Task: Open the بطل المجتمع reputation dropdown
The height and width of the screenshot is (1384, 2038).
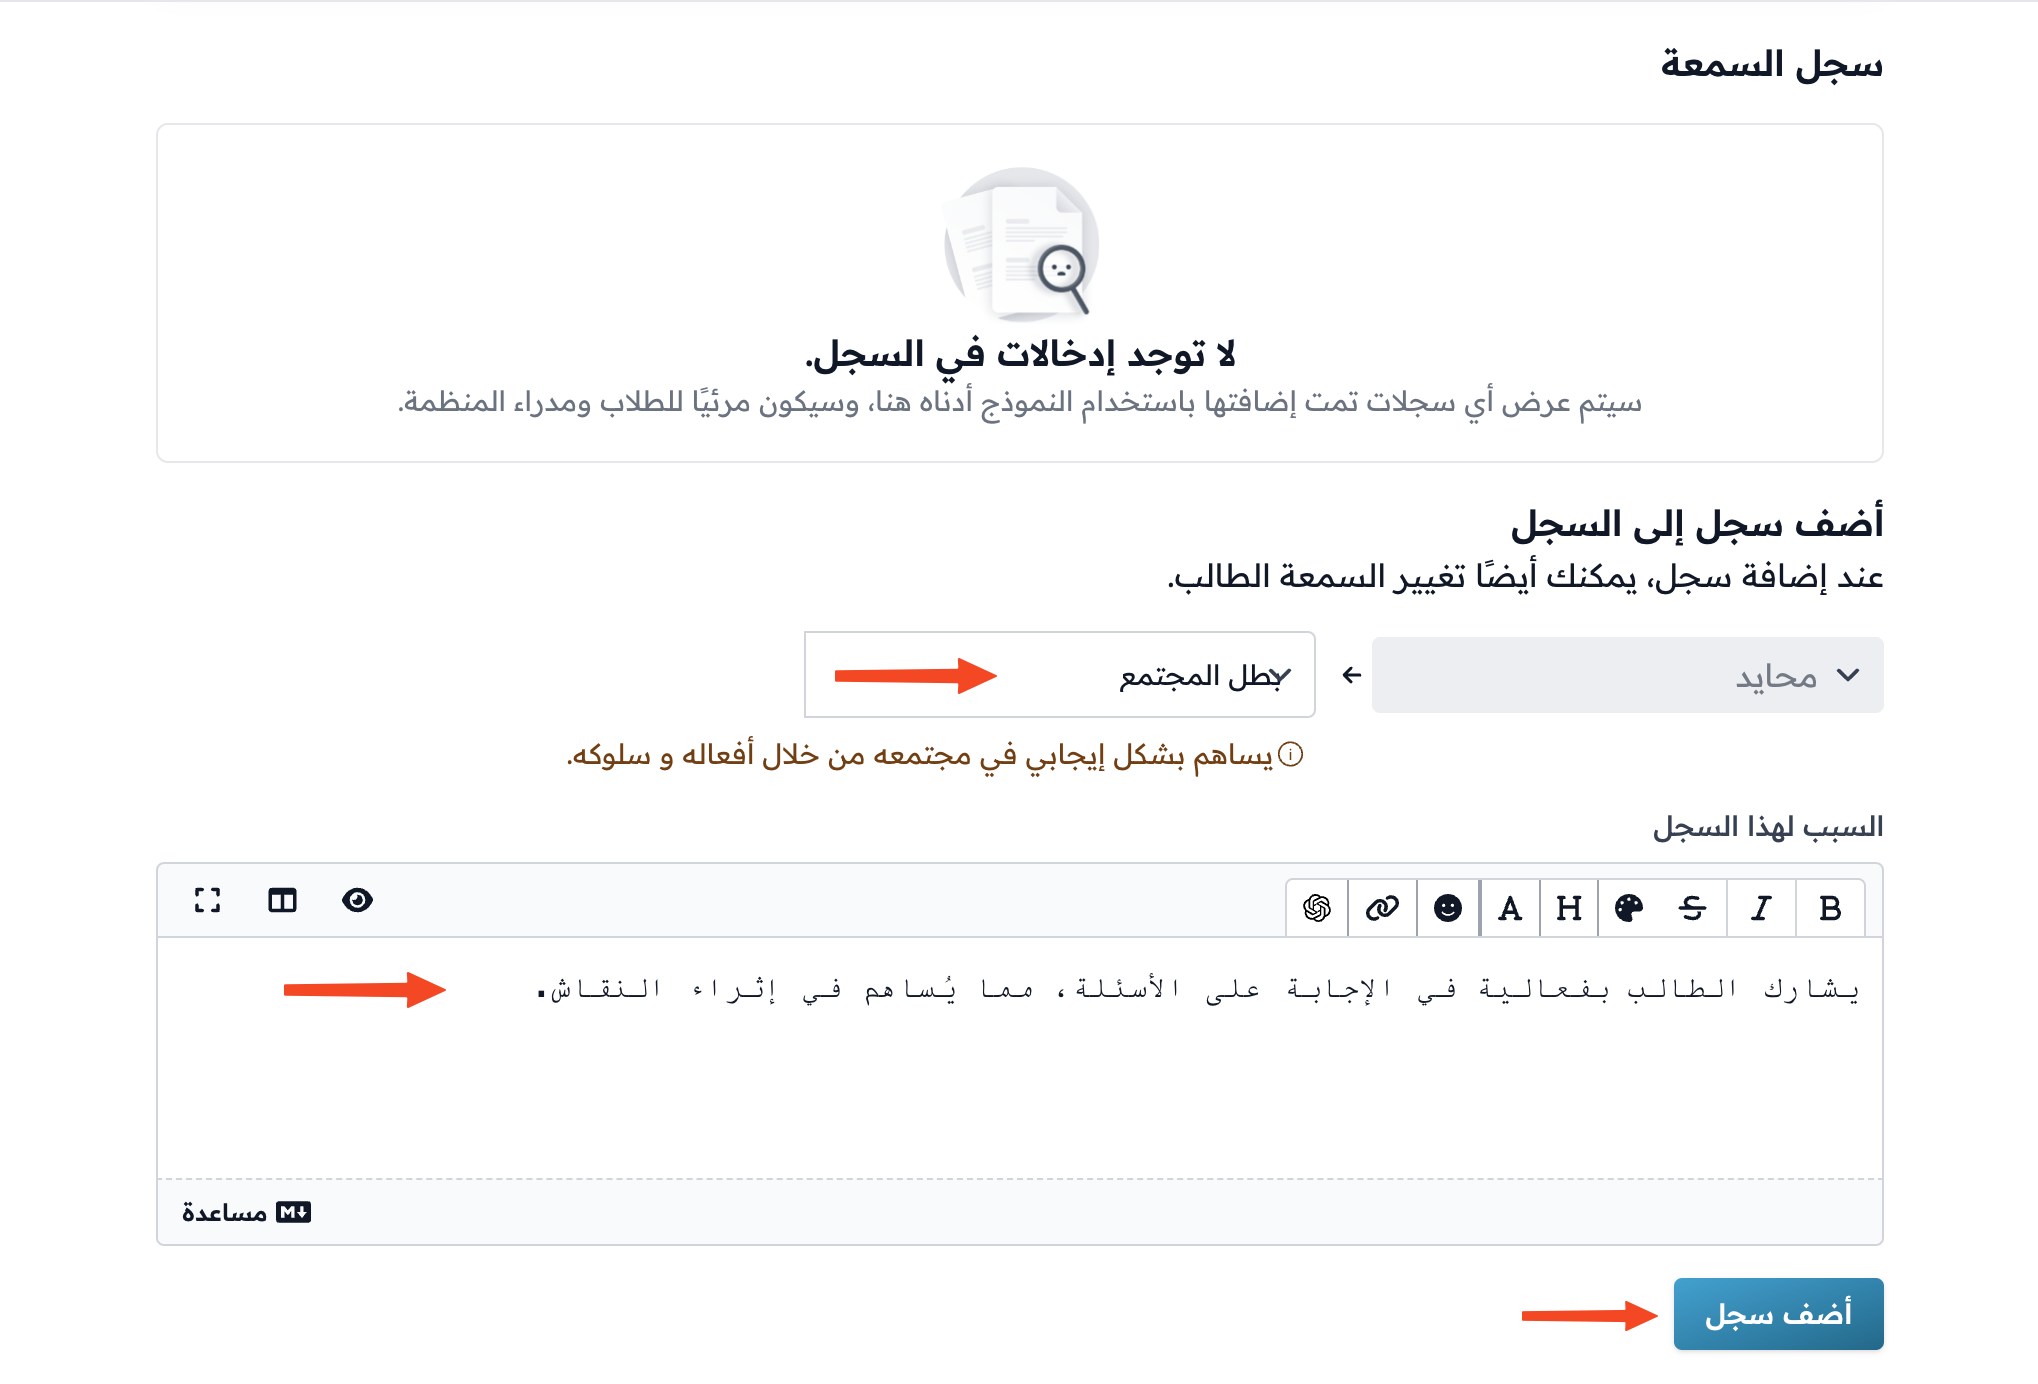Action: tap(1059, 675)
